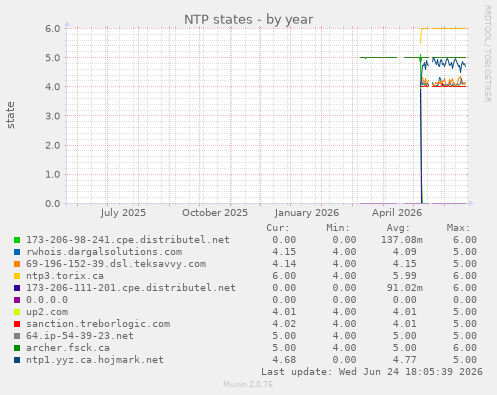
Task: Click the green swatch for 173-206-98-241.cpe.distributel.net
Action: point(17,240)
